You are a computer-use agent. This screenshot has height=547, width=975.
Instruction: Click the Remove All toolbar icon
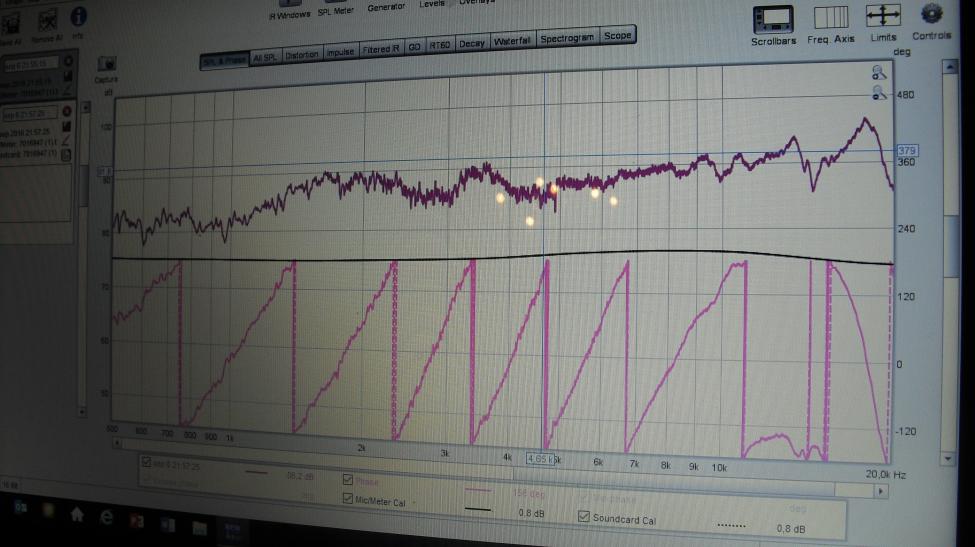[48, 21]
